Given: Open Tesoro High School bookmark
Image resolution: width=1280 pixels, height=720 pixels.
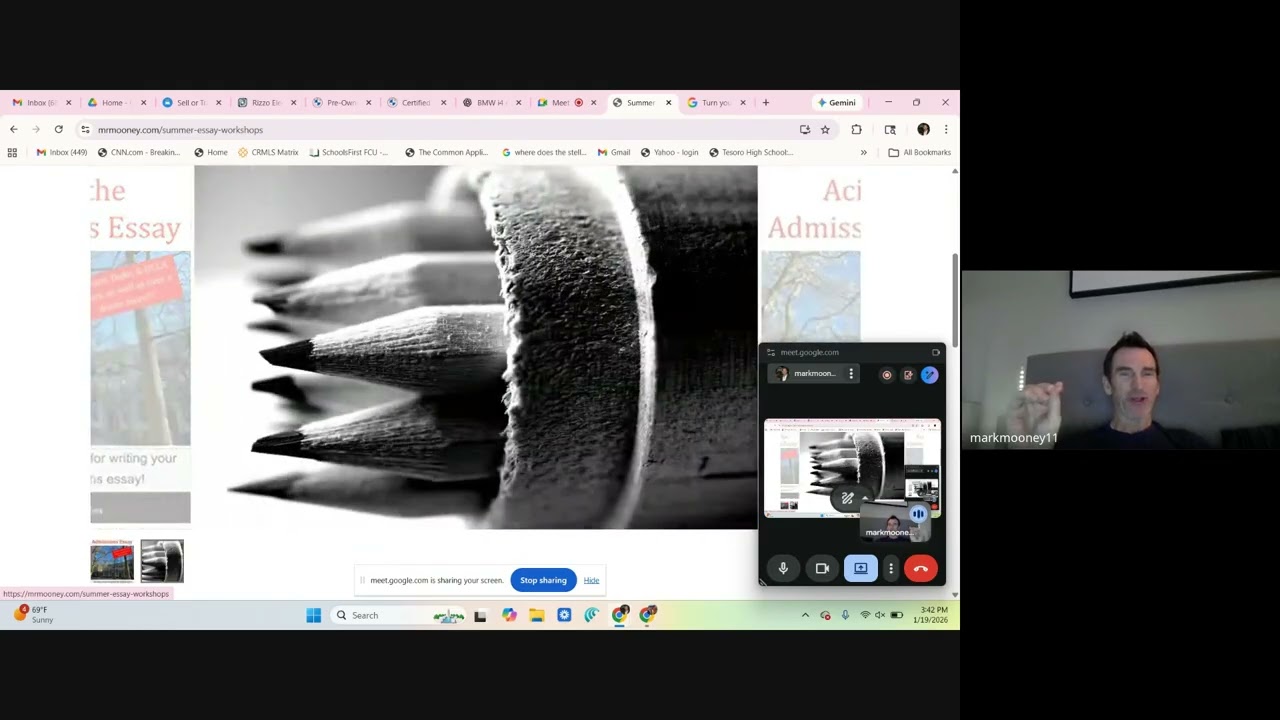Looking at the screenshot, I should click(x=750, y=152).
